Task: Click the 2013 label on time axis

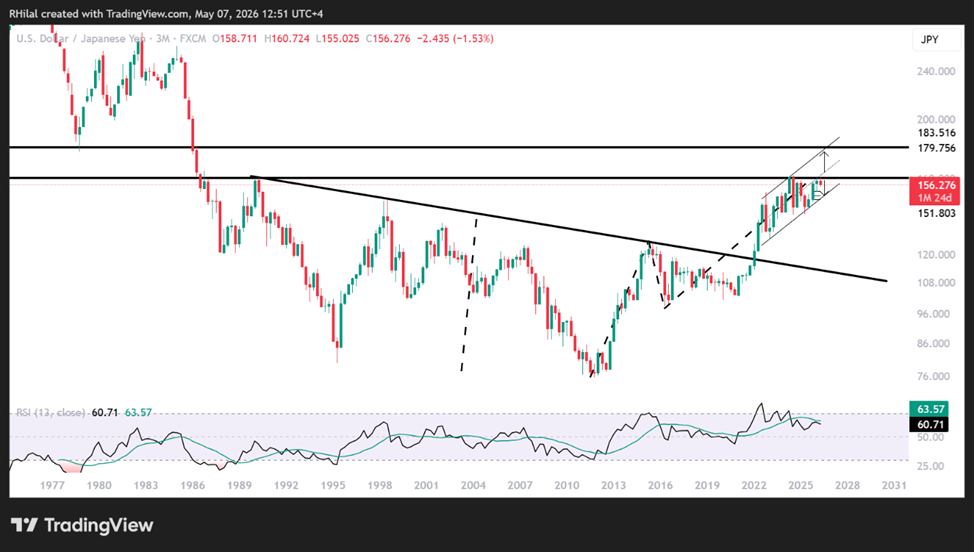Action: coord(613,485)
